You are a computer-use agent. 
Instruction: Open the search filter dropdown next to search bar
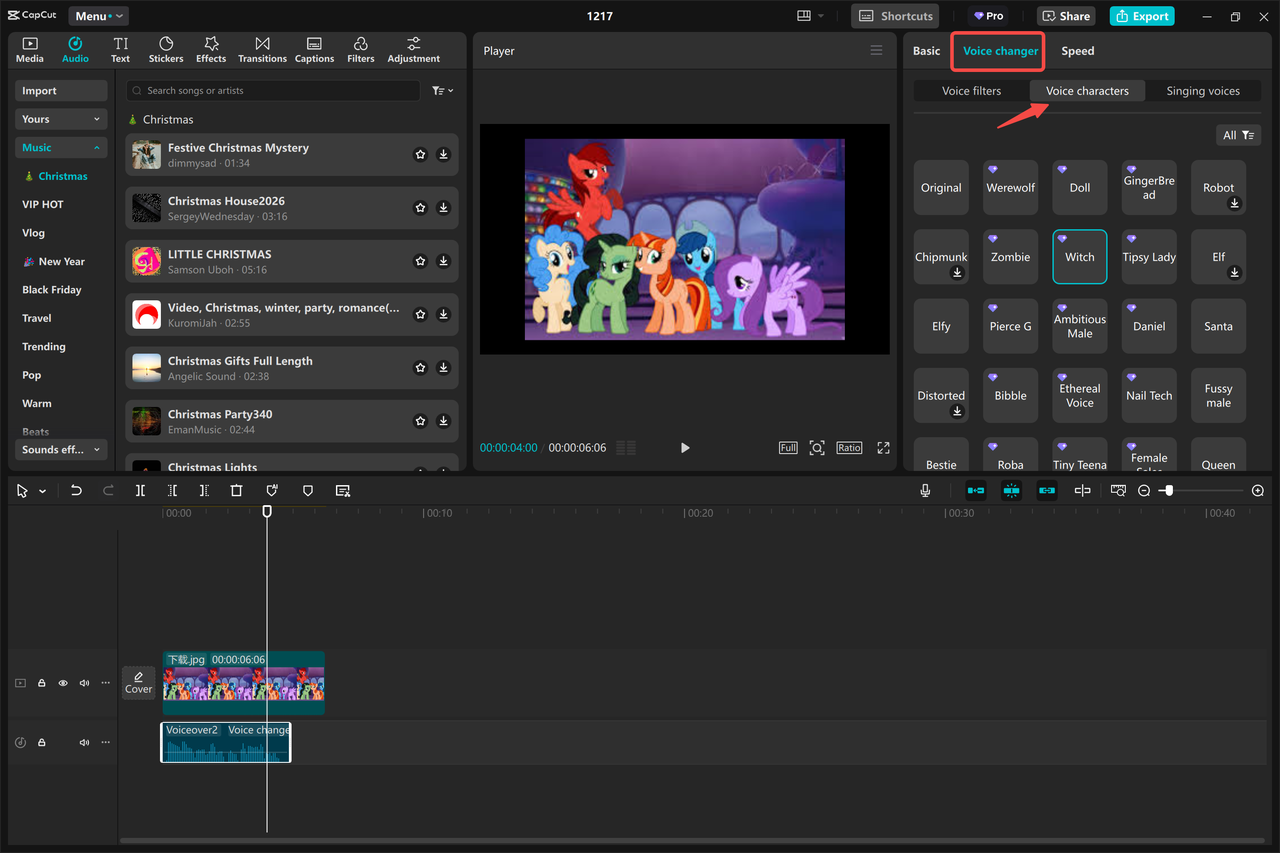point(441,90)
